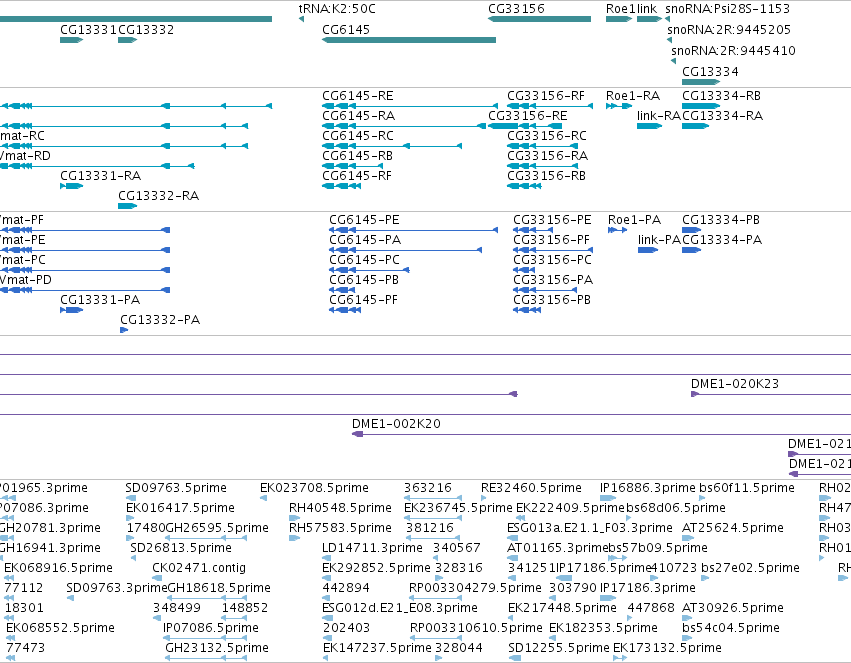Screen dimensions: 851x663
Task: Open the Roe1-RA transcript
Action: coord(633,96)
